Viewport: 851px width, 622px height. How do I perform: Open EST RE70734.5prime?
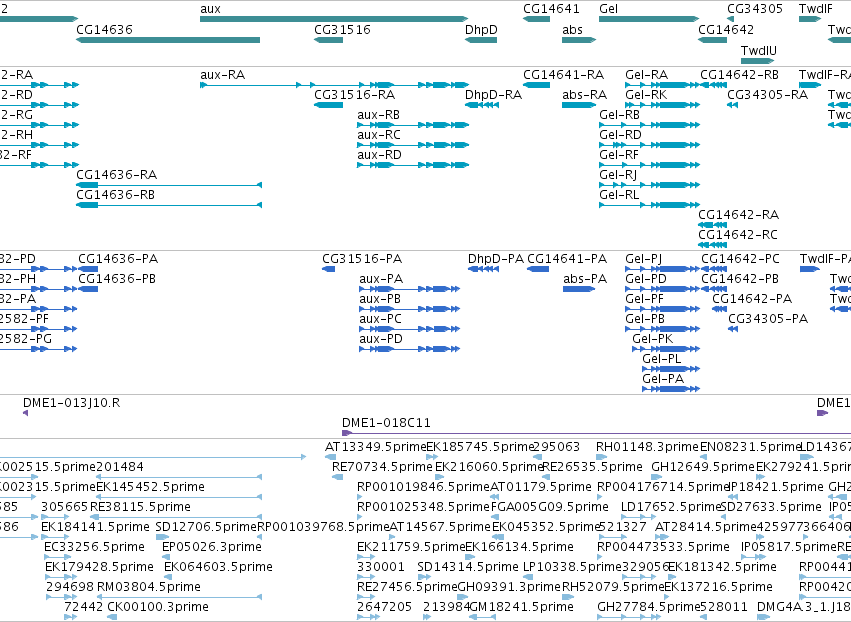tap(382, 467)
